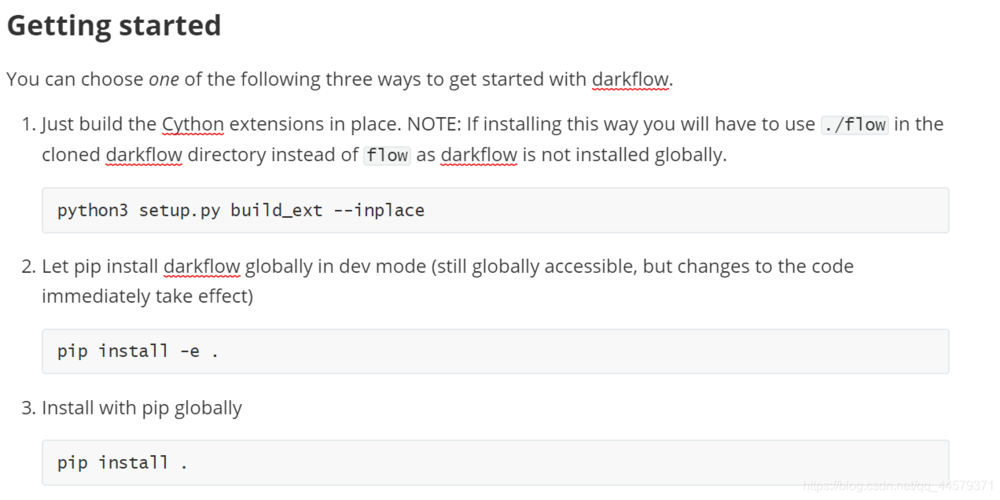Click the 'pip install -e .' code block
Viewport: 1000px width, 500px height.
496,351
